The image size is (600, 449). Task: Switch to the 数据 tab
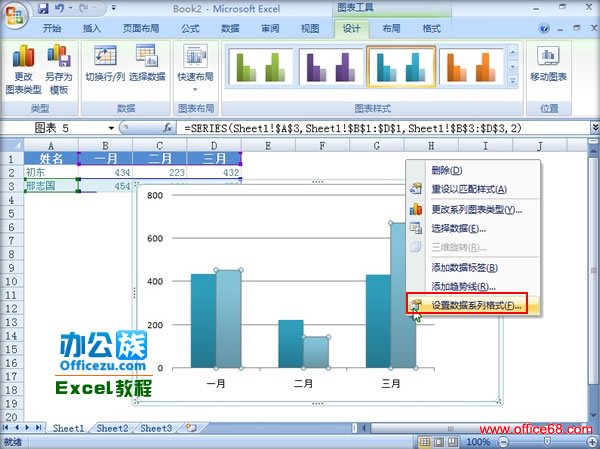pyautogui.click(x=230, y=28)
